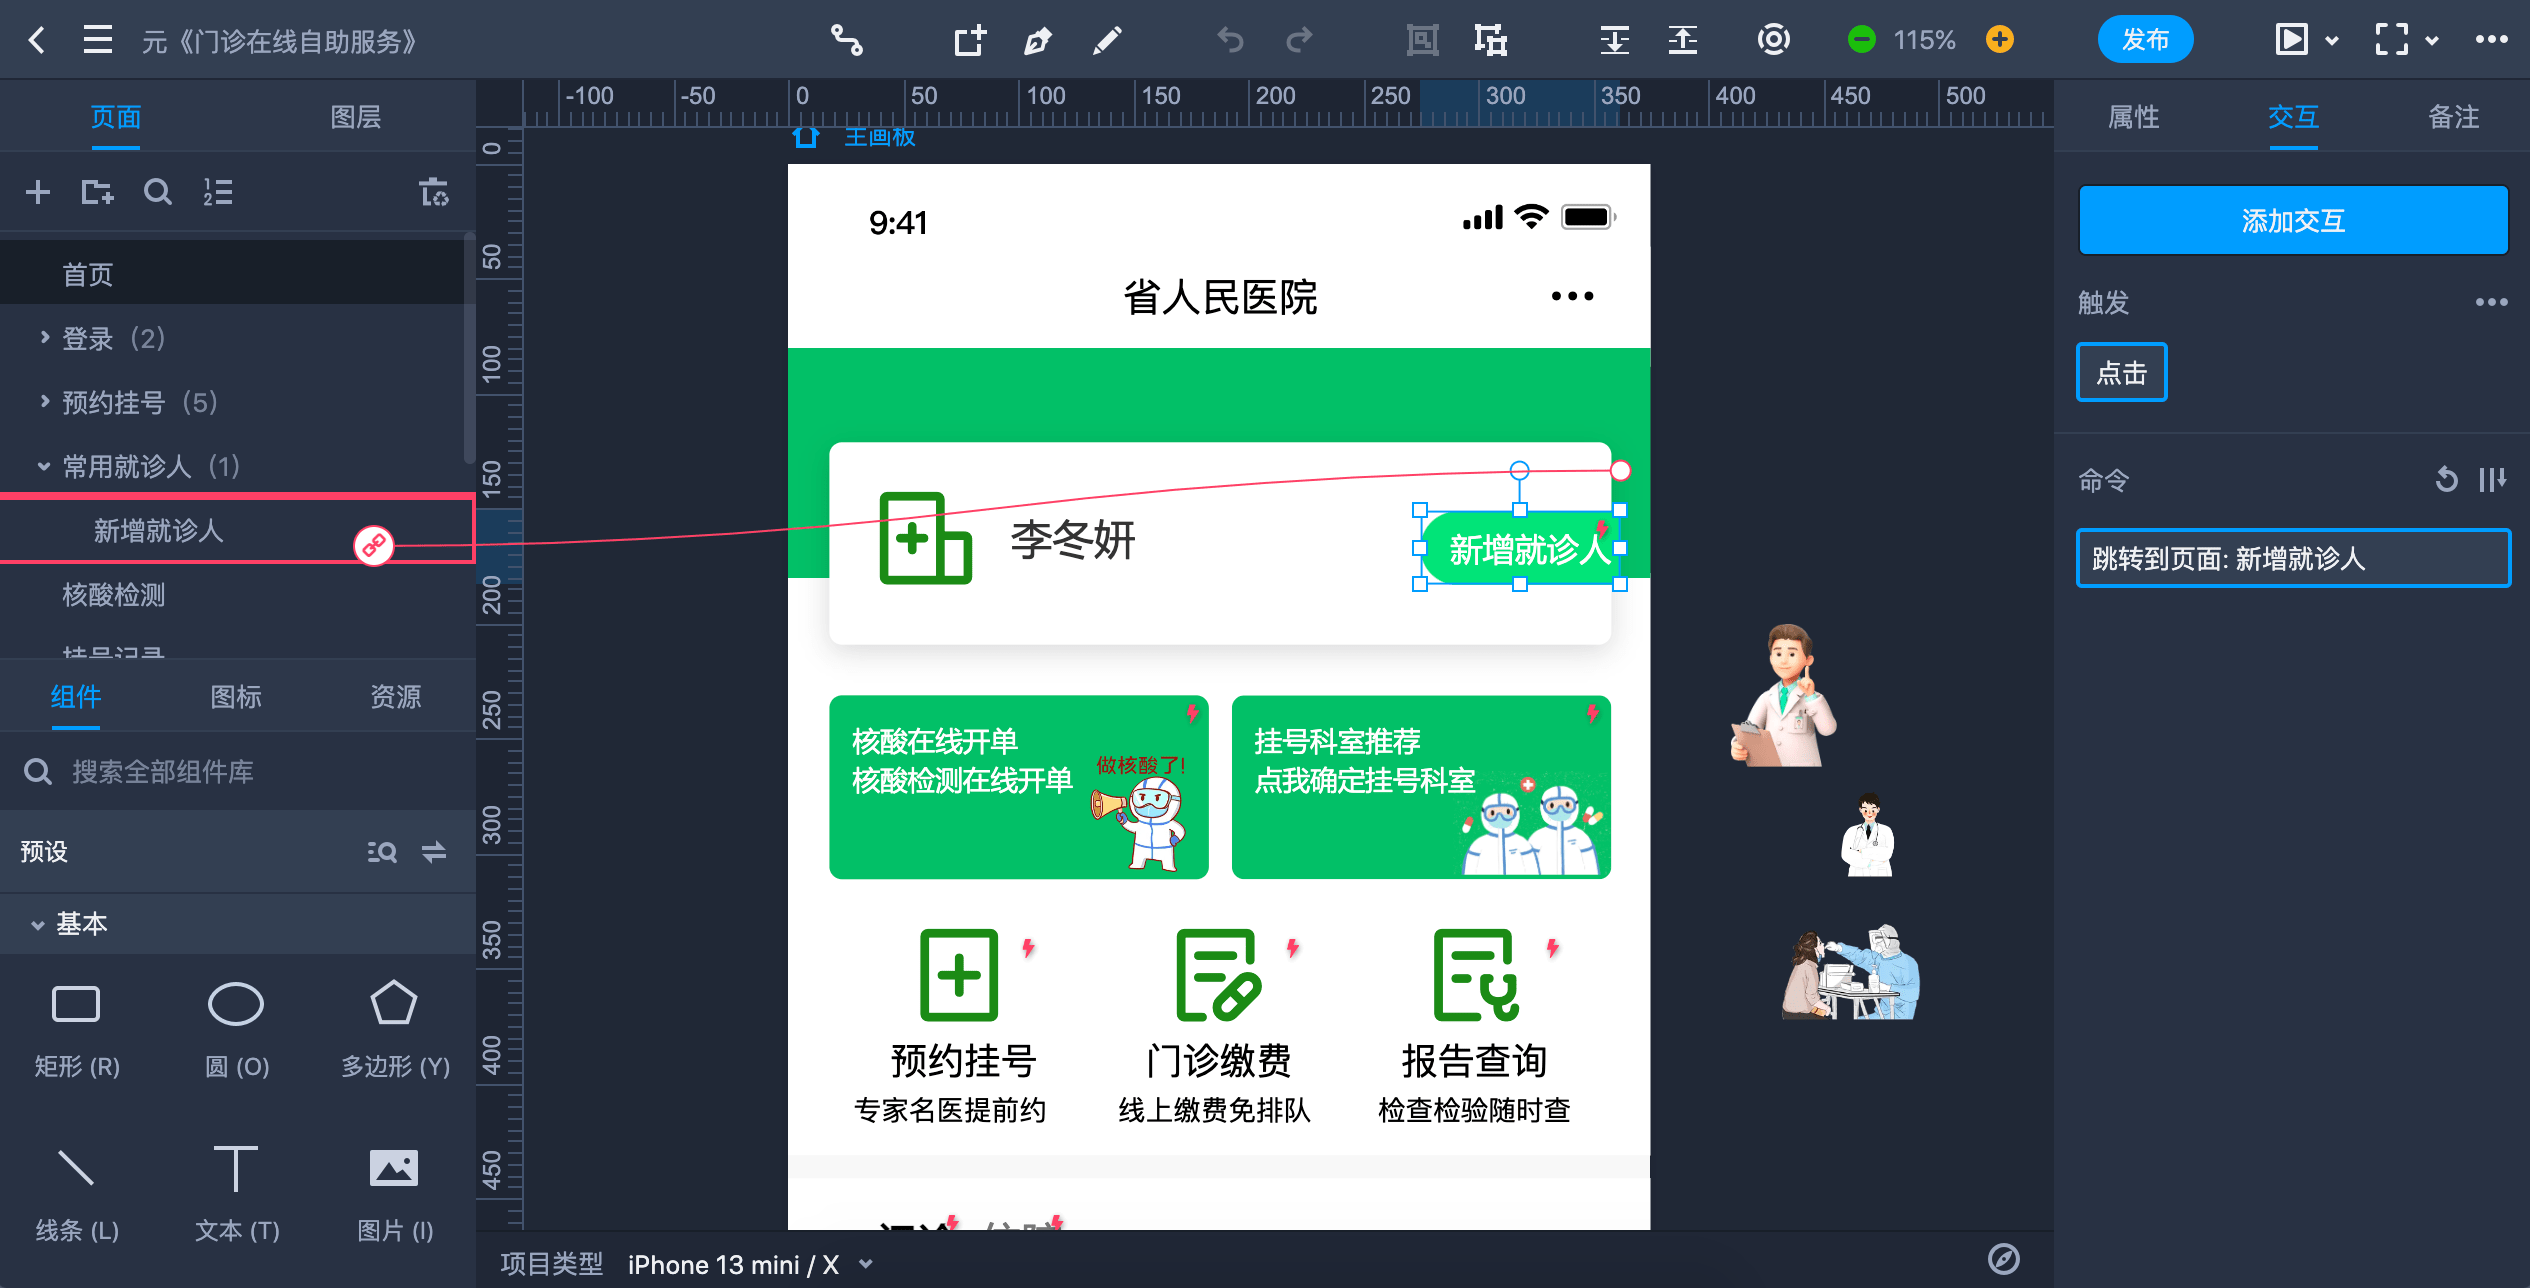Switch to the 备注 tab

point(2453,117)
